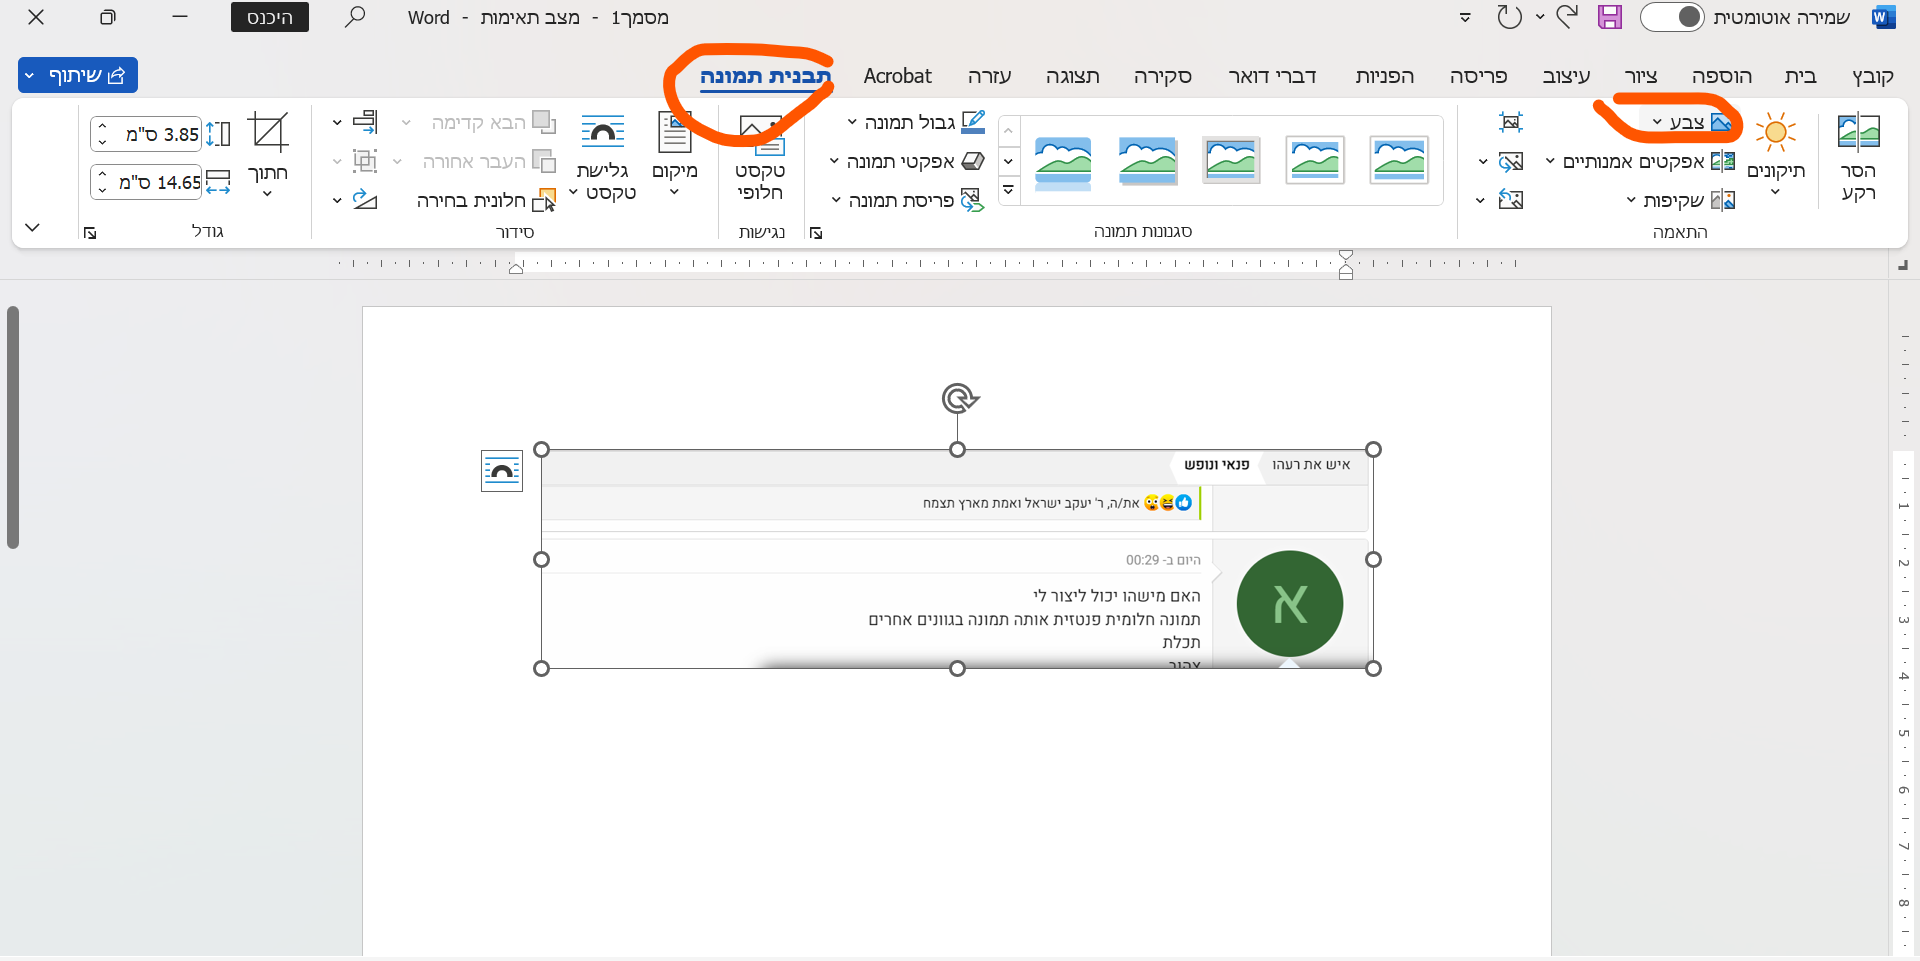Screen dimensions: 1920x961
Task: Open the Picture Styles dialog launcher
Action: pyautogui.click(x=816, y=233)
